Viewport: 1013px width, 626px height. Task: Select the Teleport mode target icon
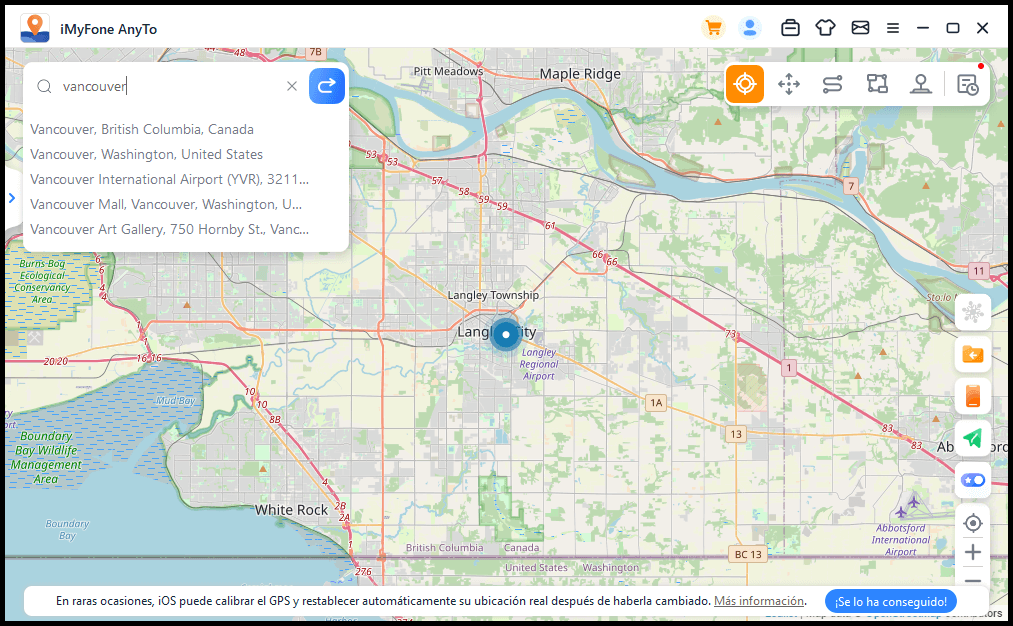coord(744,84)
